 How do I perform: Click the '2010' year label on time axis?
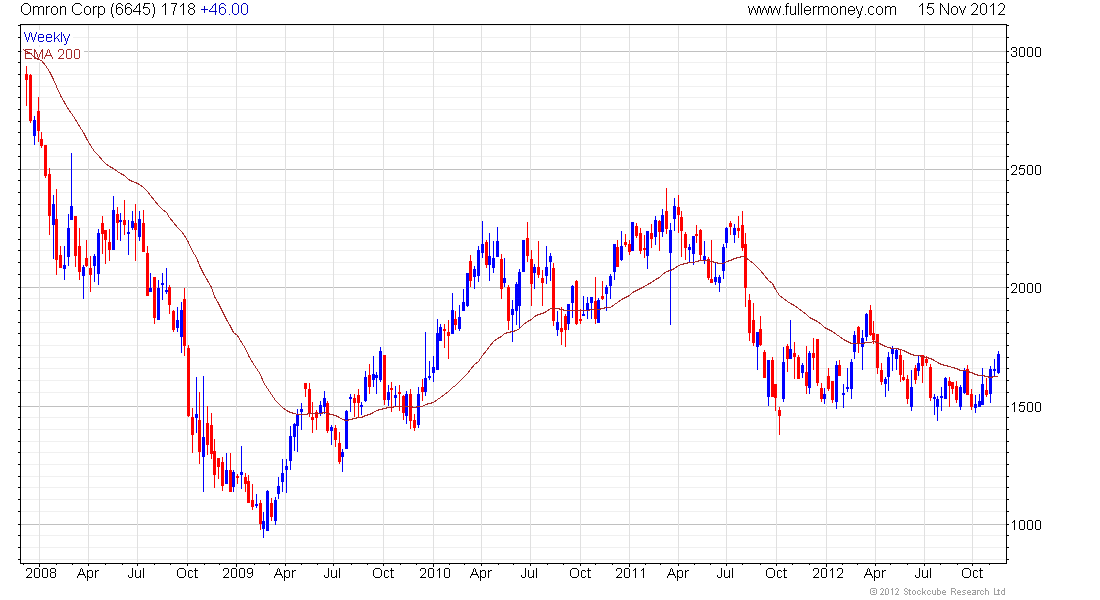(x=435, y=573)
